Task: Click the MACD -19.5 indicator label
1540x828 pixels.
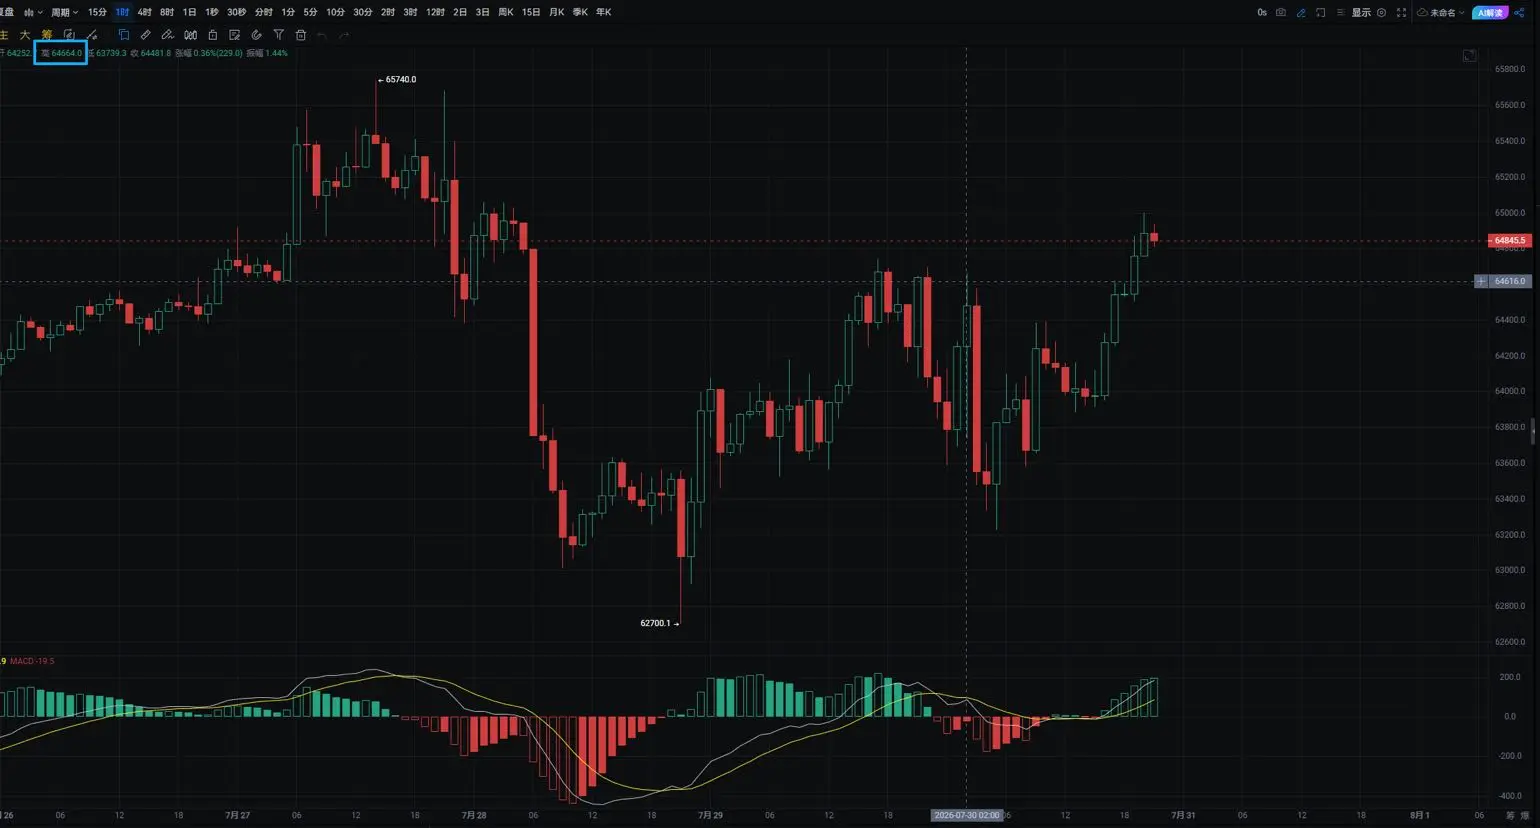Action: point(32,661)
